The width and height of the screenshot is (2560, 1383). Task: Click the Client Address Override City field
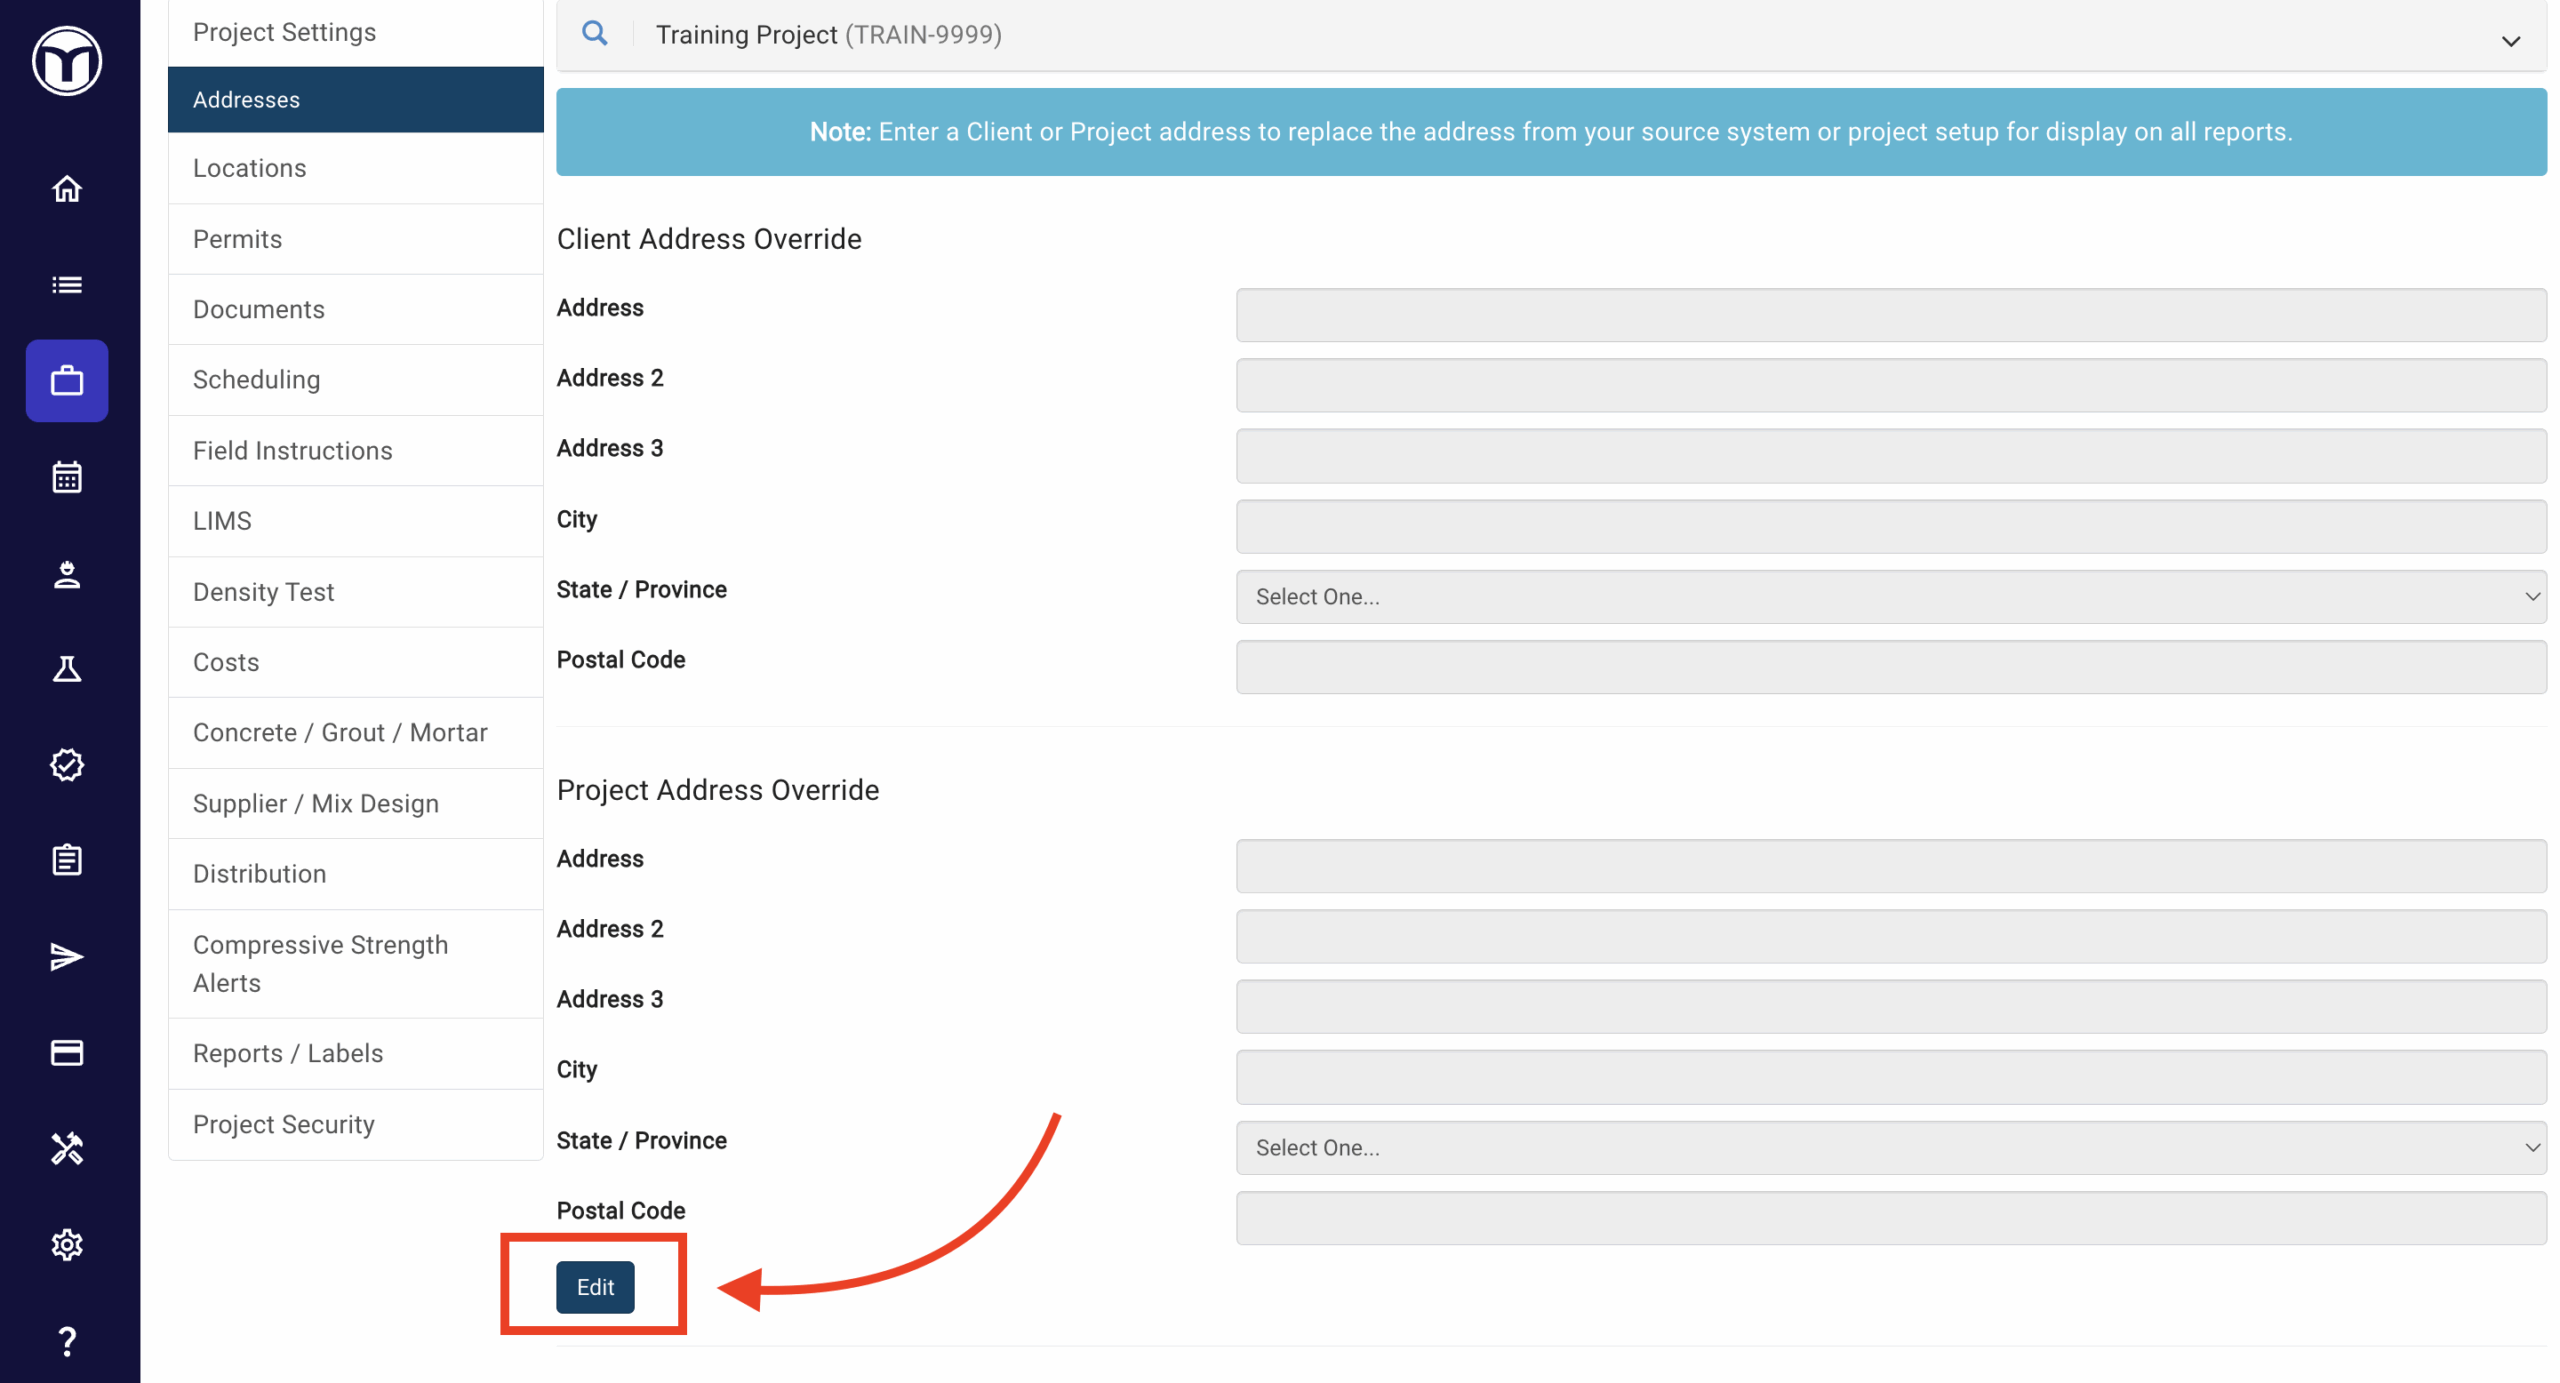click(x=1890, y=527)
